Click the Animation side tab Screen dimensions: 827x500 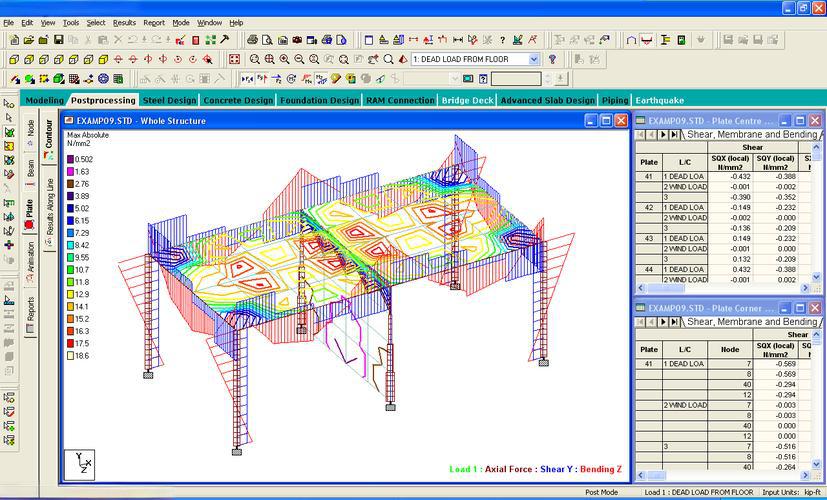pos(30,262)
